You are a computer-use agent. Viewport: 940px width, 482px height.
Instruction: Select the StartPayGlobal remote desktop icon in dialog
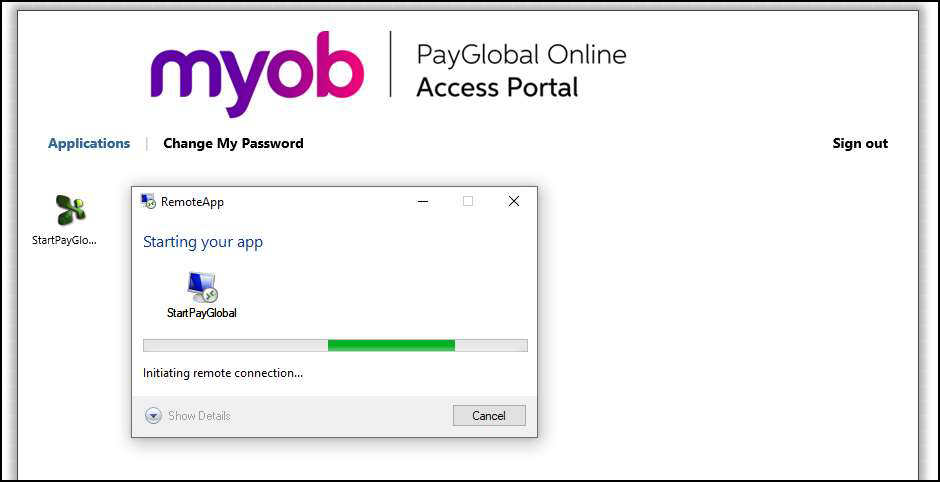click(x=202, y=287)
